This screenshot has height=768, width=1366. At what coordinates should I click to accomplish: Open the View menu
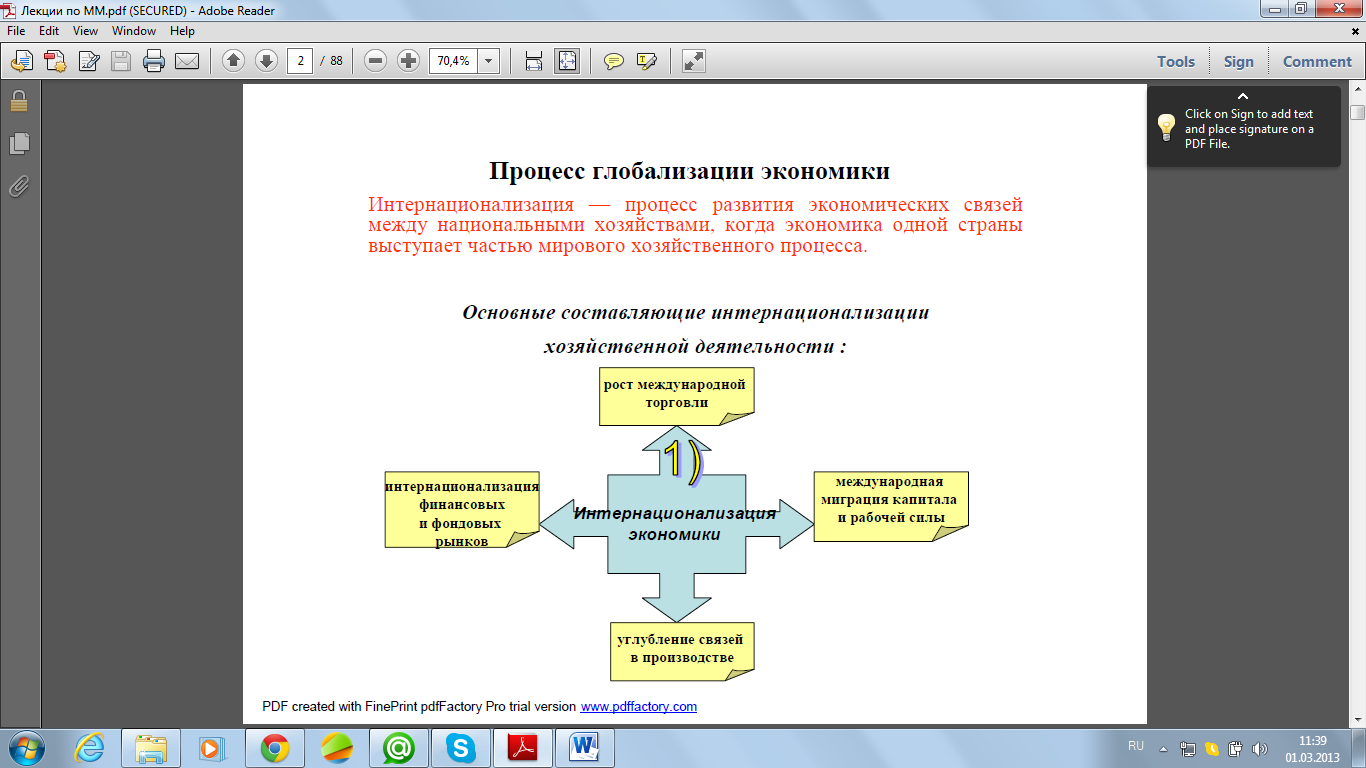(86, 31)
